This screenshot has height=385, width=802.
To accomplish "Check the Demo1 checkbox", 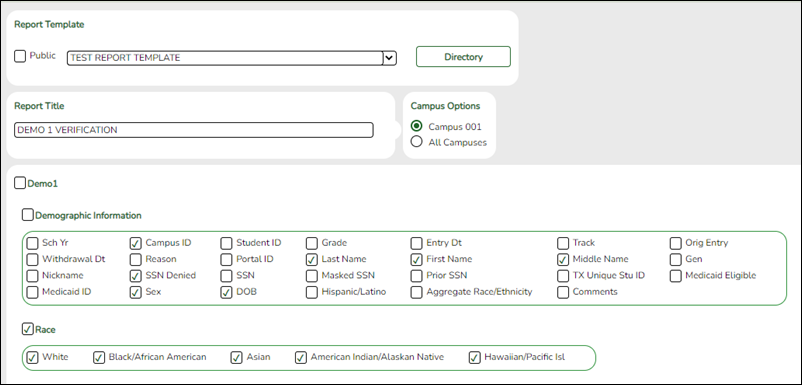I will click(x=19, y=183).
